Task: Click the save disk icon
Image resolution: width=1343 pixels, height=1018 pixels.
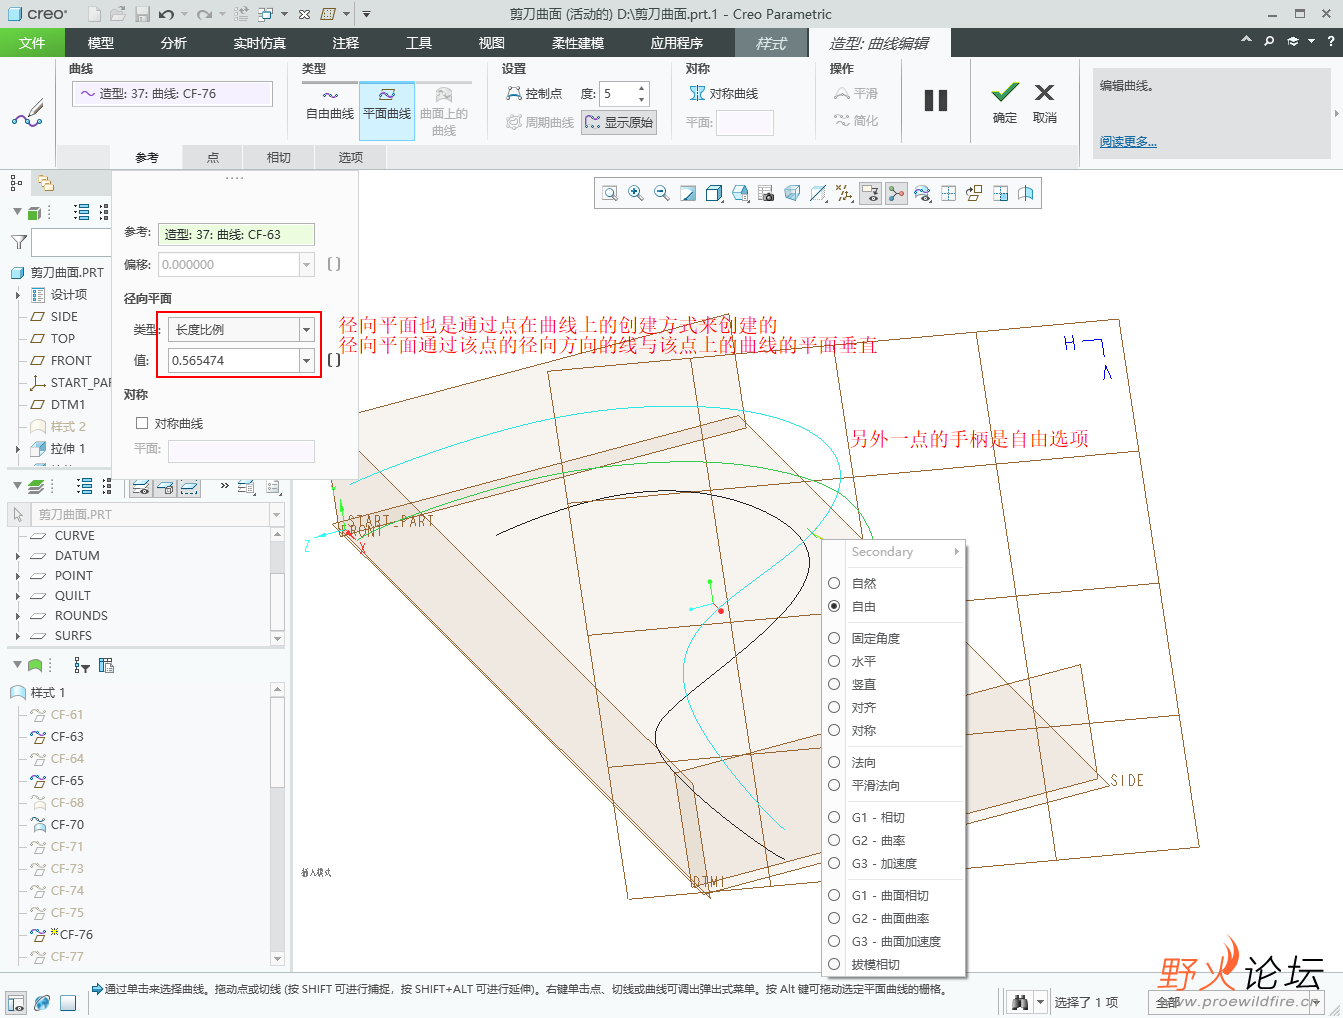Action: point(142,14)
